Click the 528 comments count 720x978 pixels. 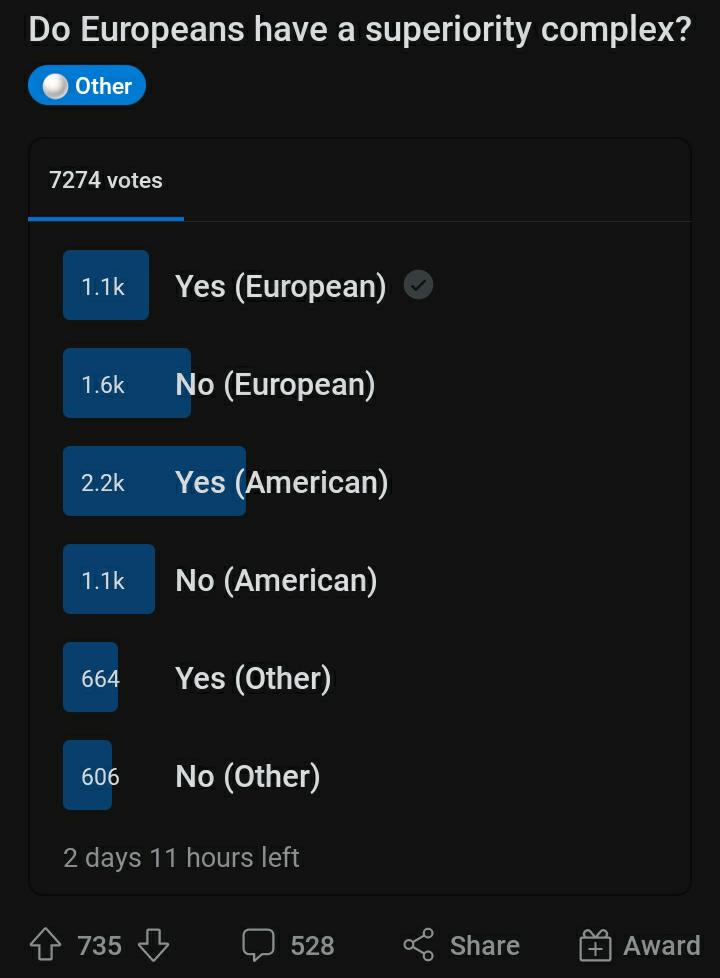pyautogui.click(x=312, y=945)
